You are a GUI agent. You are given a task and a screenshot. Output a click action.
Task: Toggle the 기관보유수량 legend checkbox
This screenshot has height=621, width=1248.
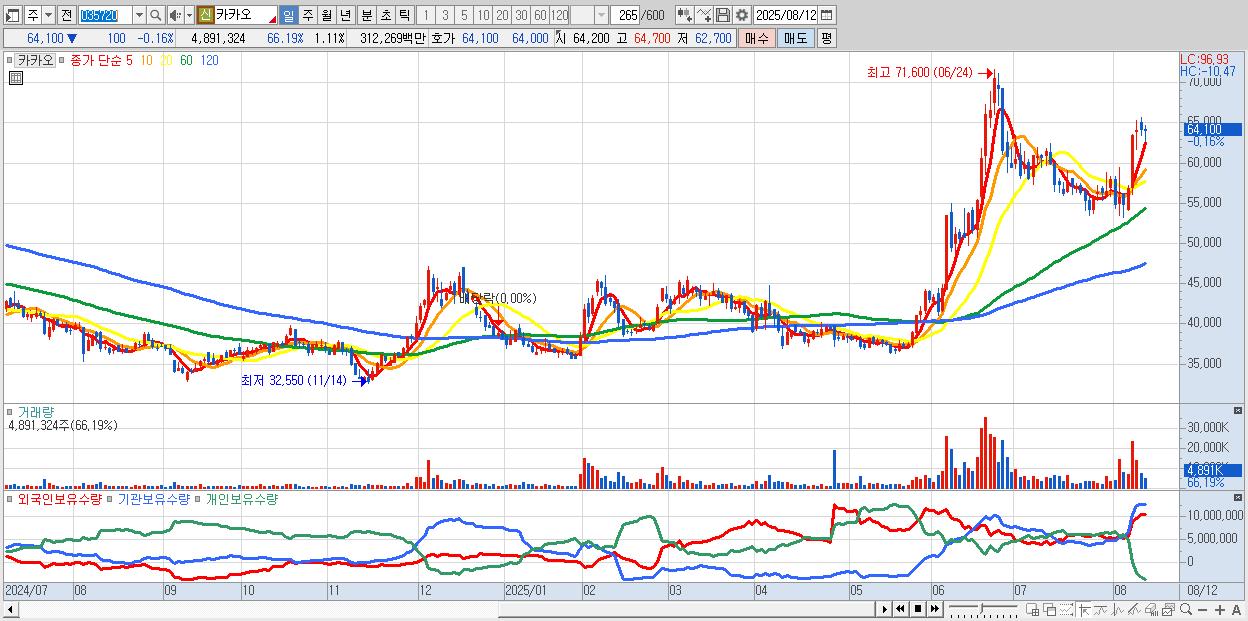[x=111, y=498]
